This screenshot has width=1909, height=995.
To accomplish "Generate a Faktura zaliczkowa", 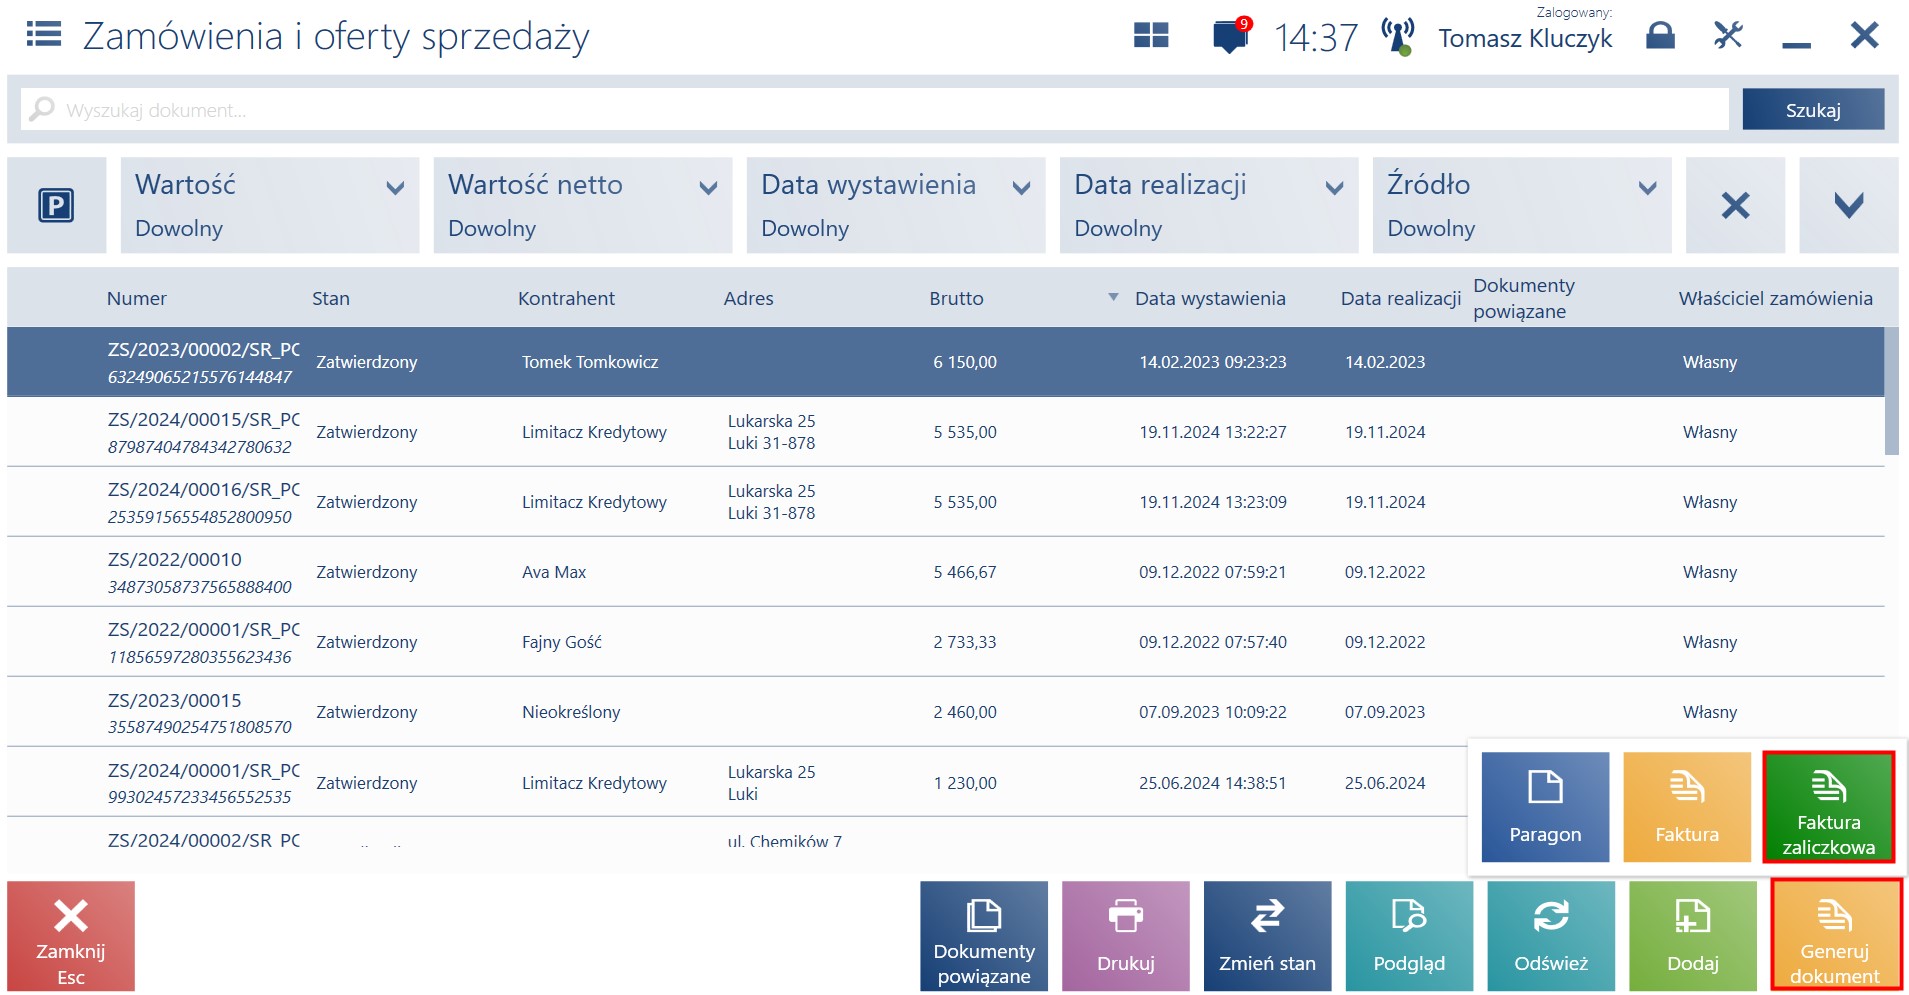I will pos(1829,807).
